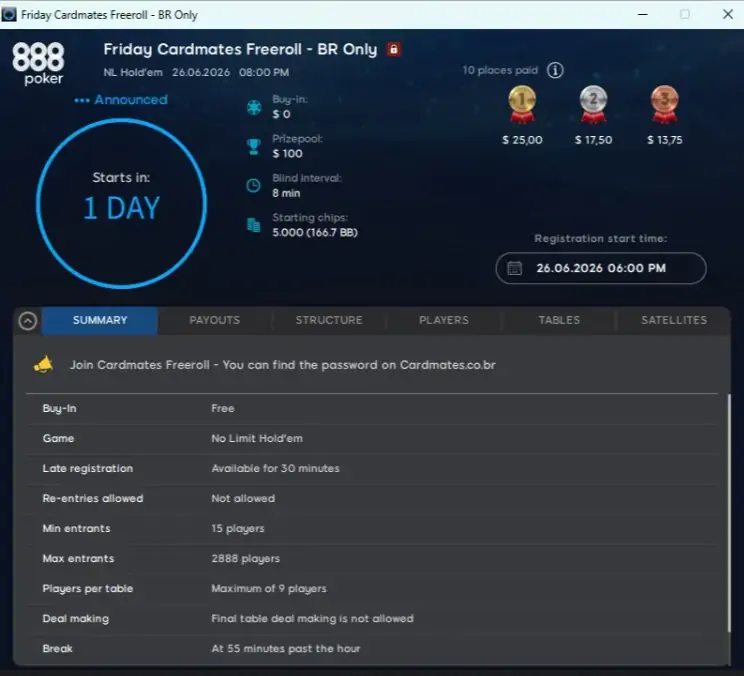This screenshot has height=676, width=744.
Task: Click the Blind interval clock icon
Action: (253, 185)
